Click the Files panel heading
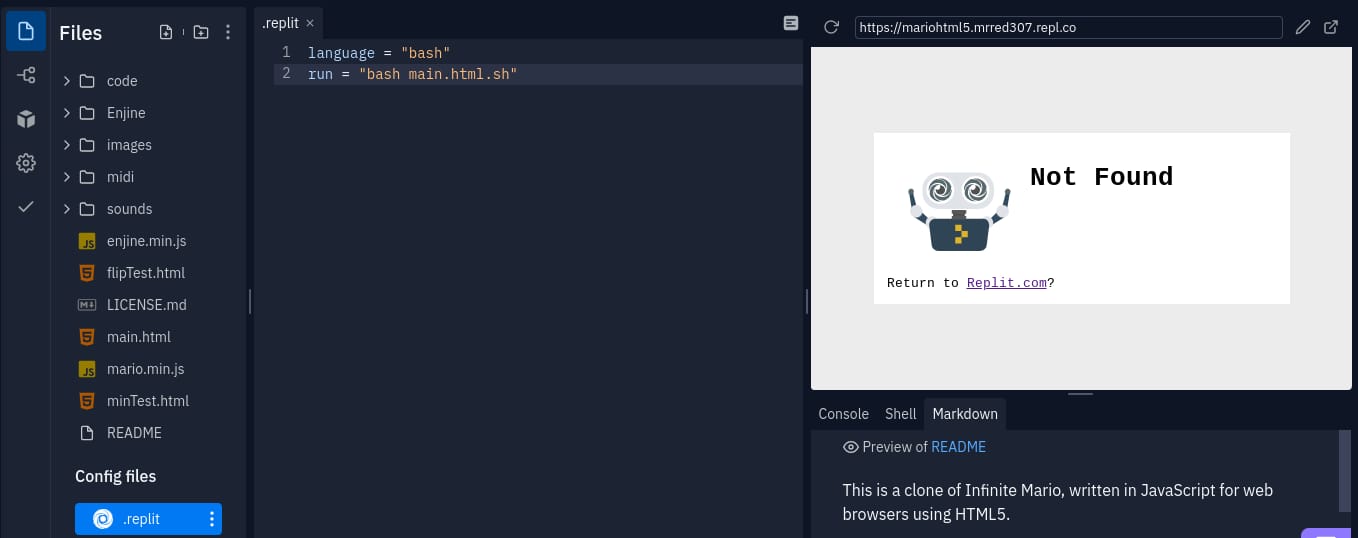 click(80, 33)
